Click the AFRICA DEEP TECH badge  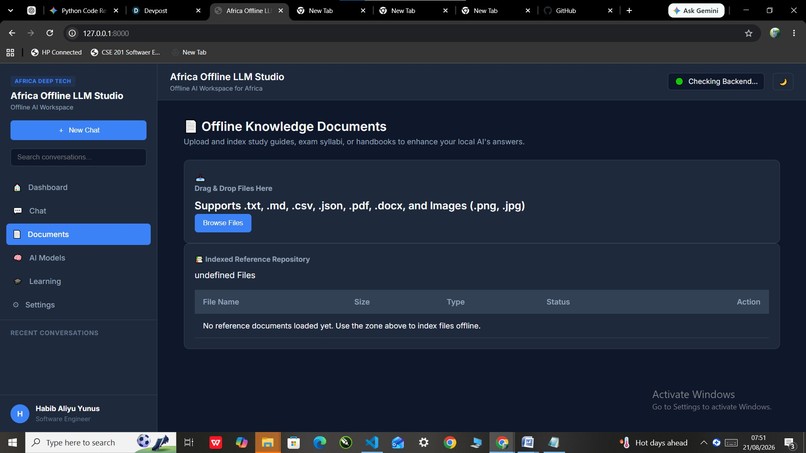[43, 81]
